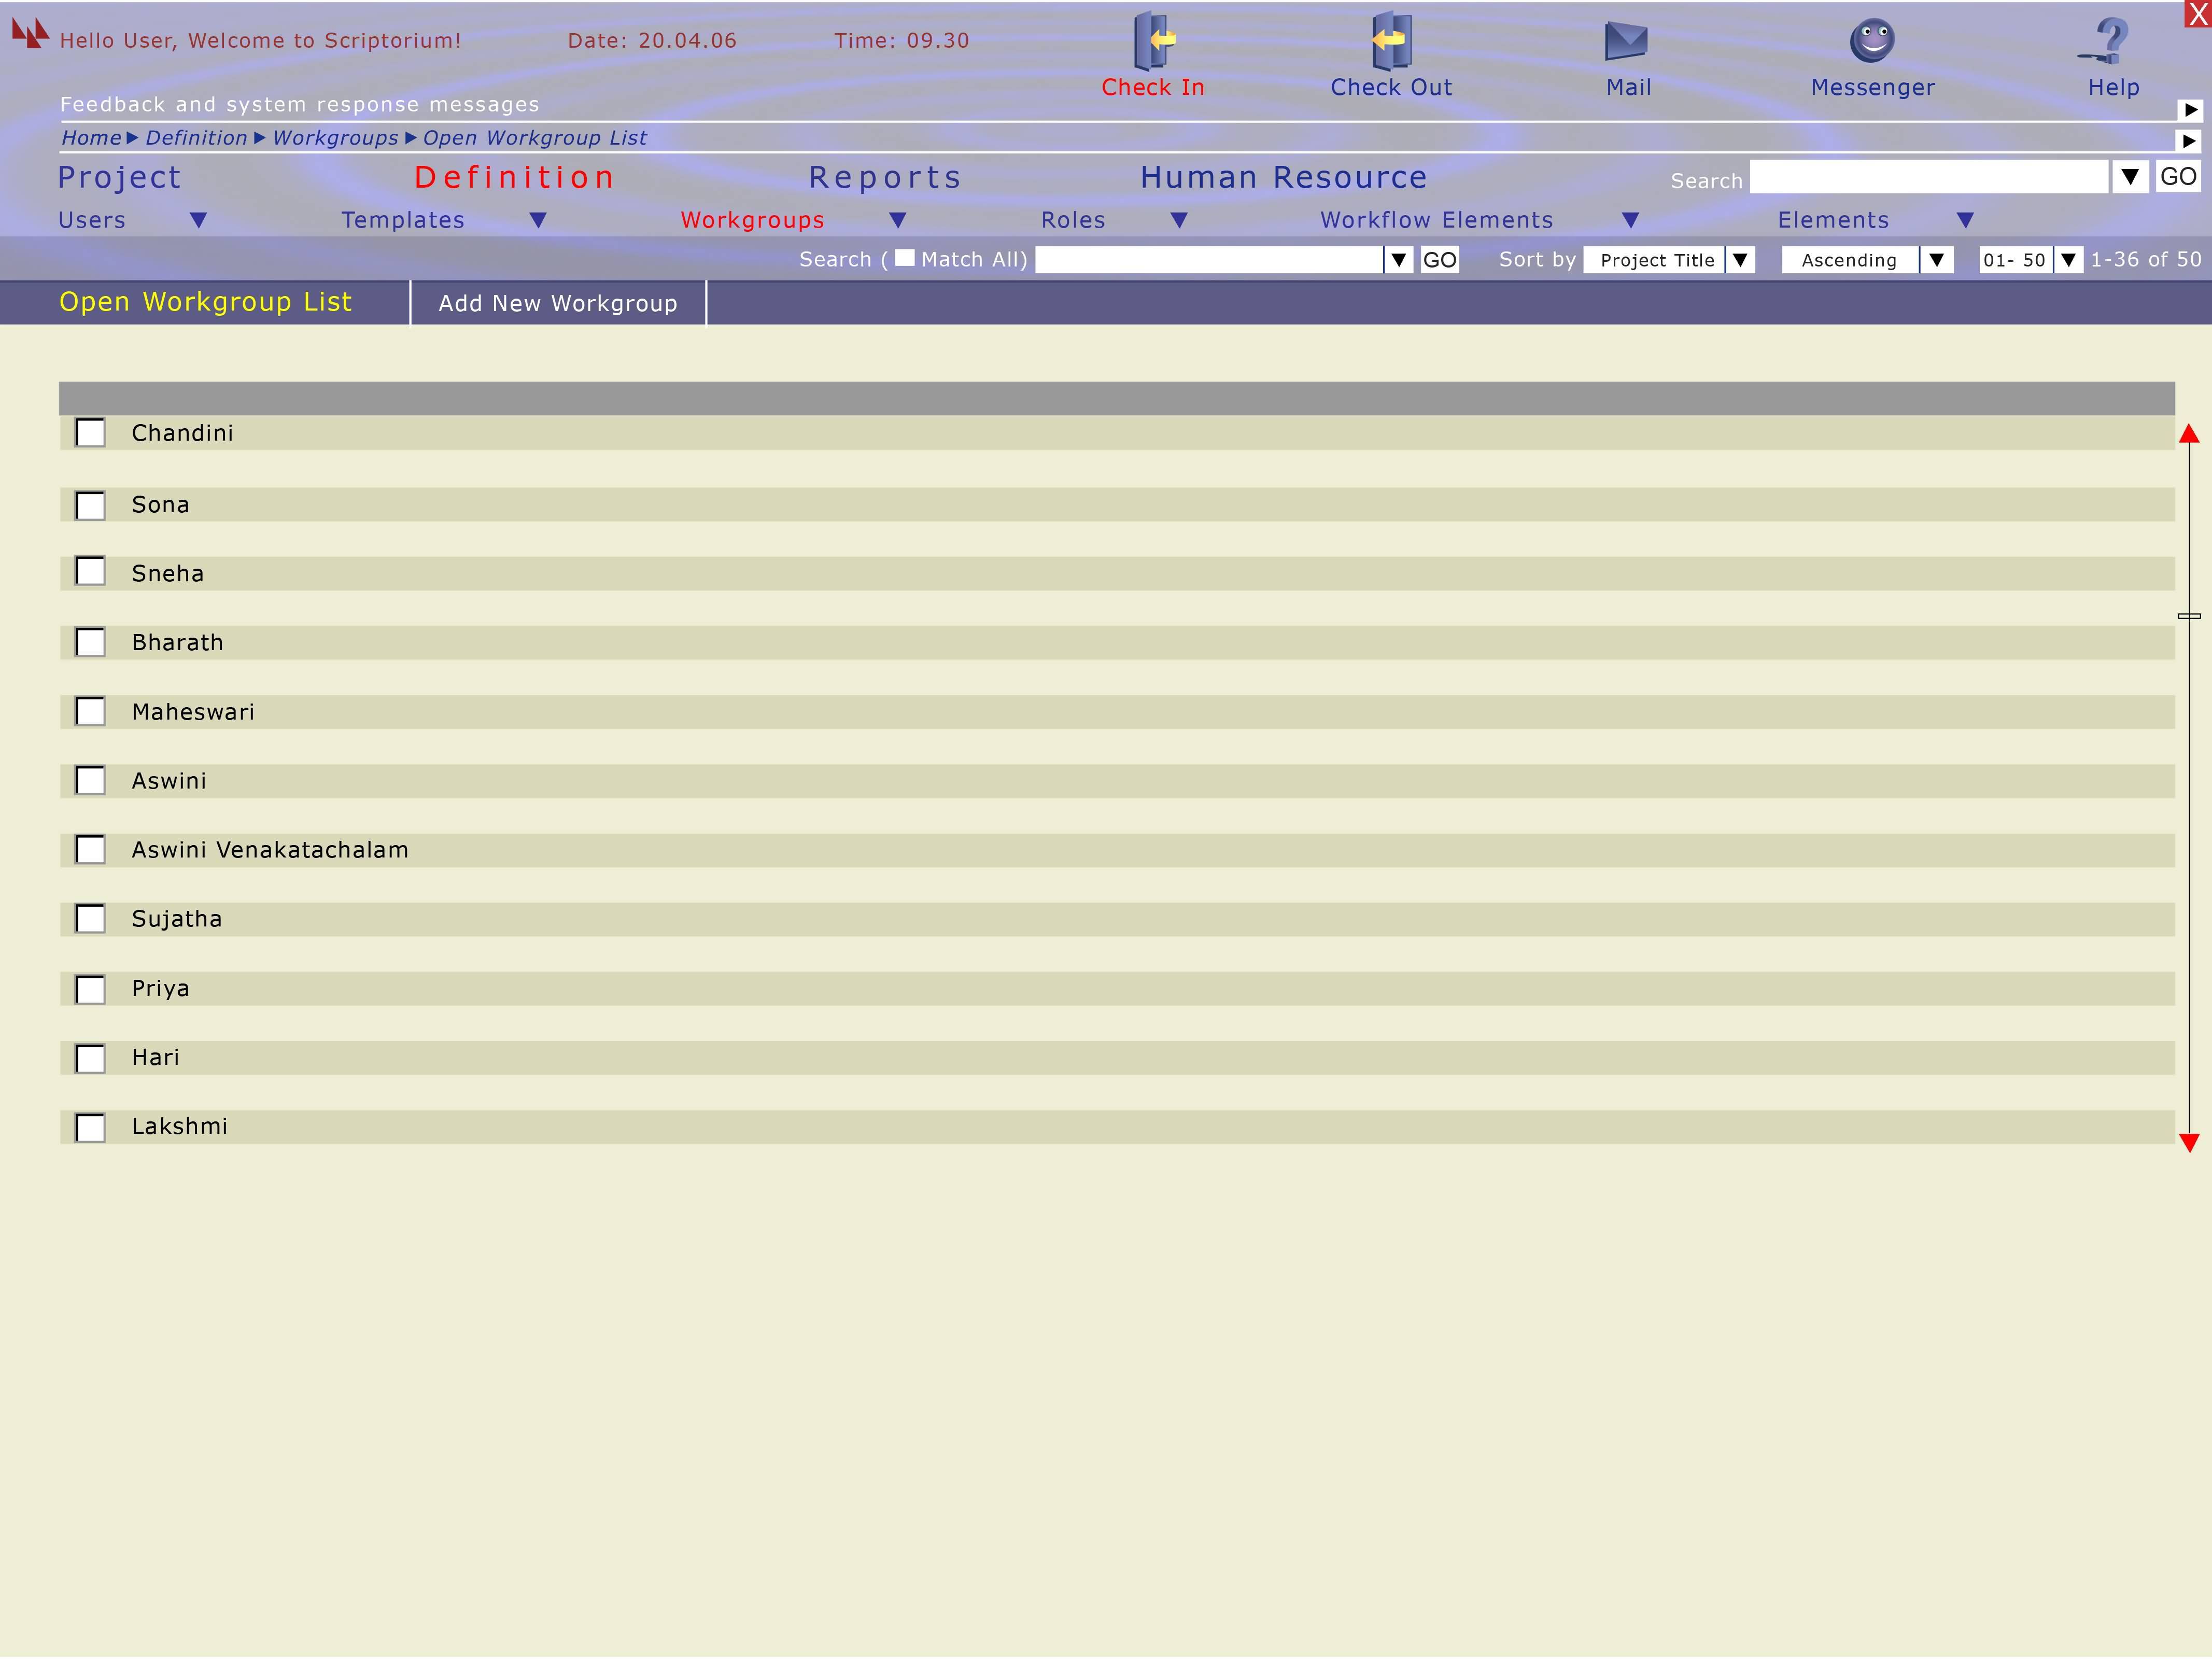
Task: Open the Mail envelope icon
Action: 1626,41
